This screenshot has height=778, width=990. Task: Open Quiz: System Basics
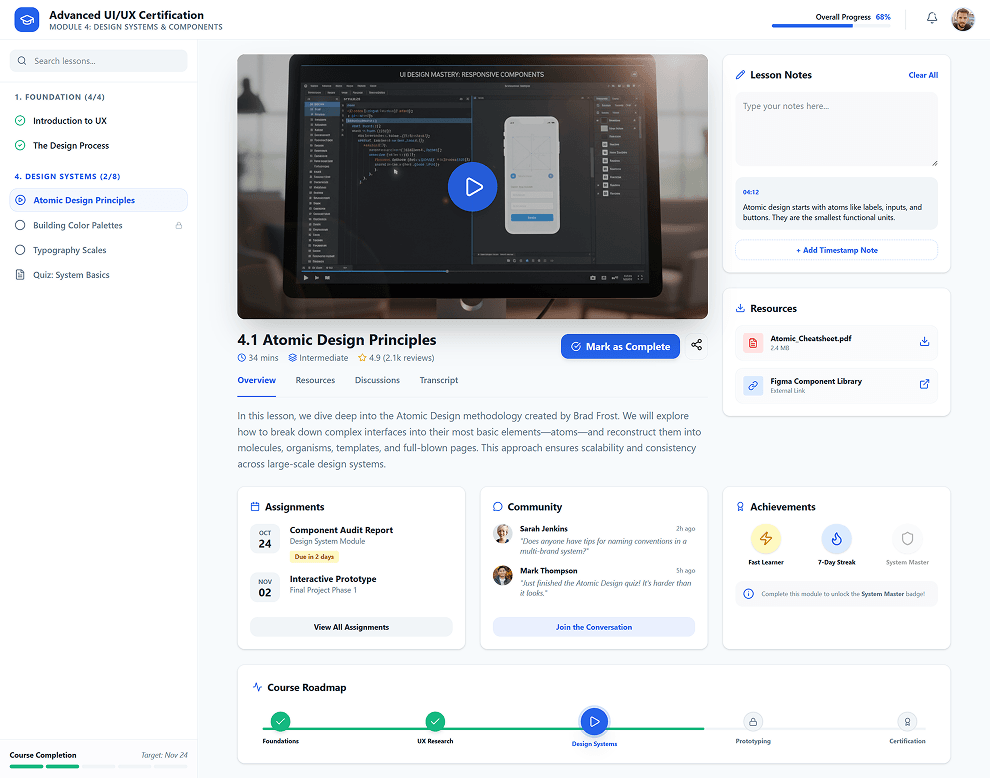pyautogui.click(x=98, y=275)
